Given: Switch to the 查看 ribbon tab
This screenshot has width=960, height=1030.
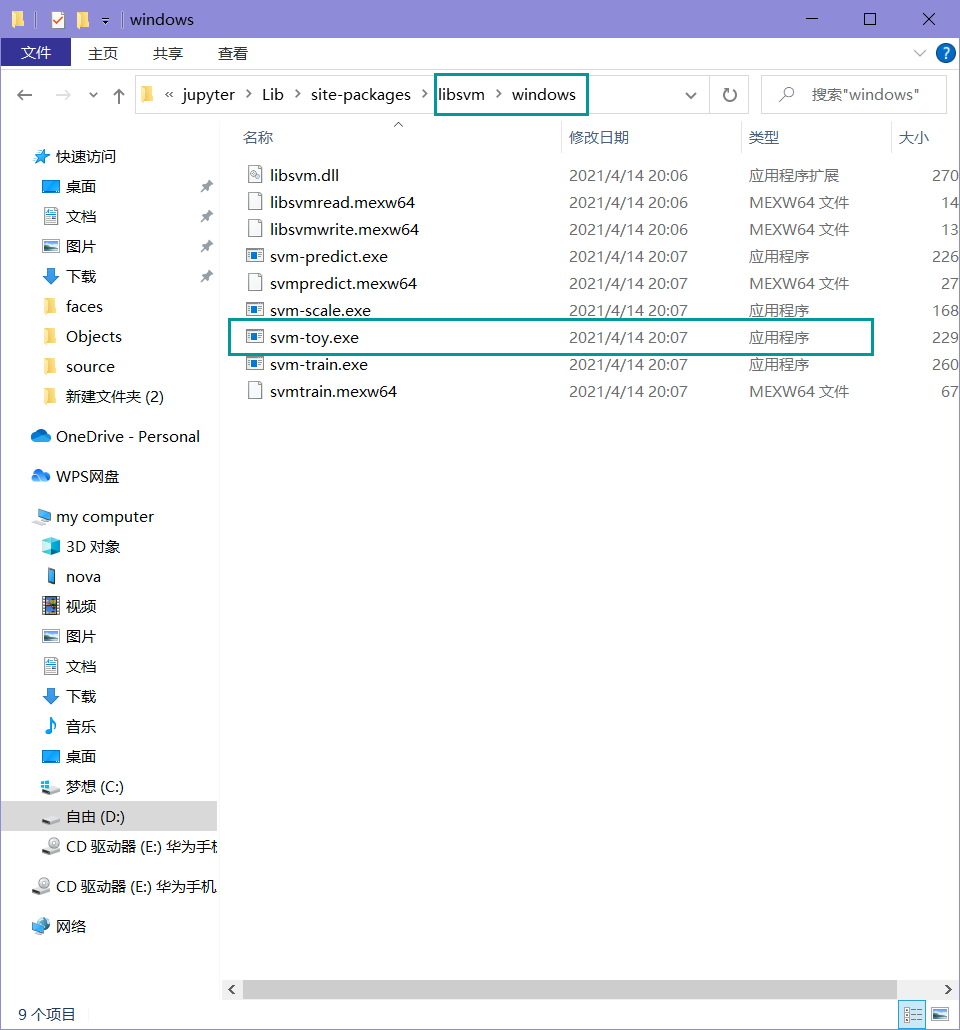Looking at the screenshot, I should [x=232, y=53].
